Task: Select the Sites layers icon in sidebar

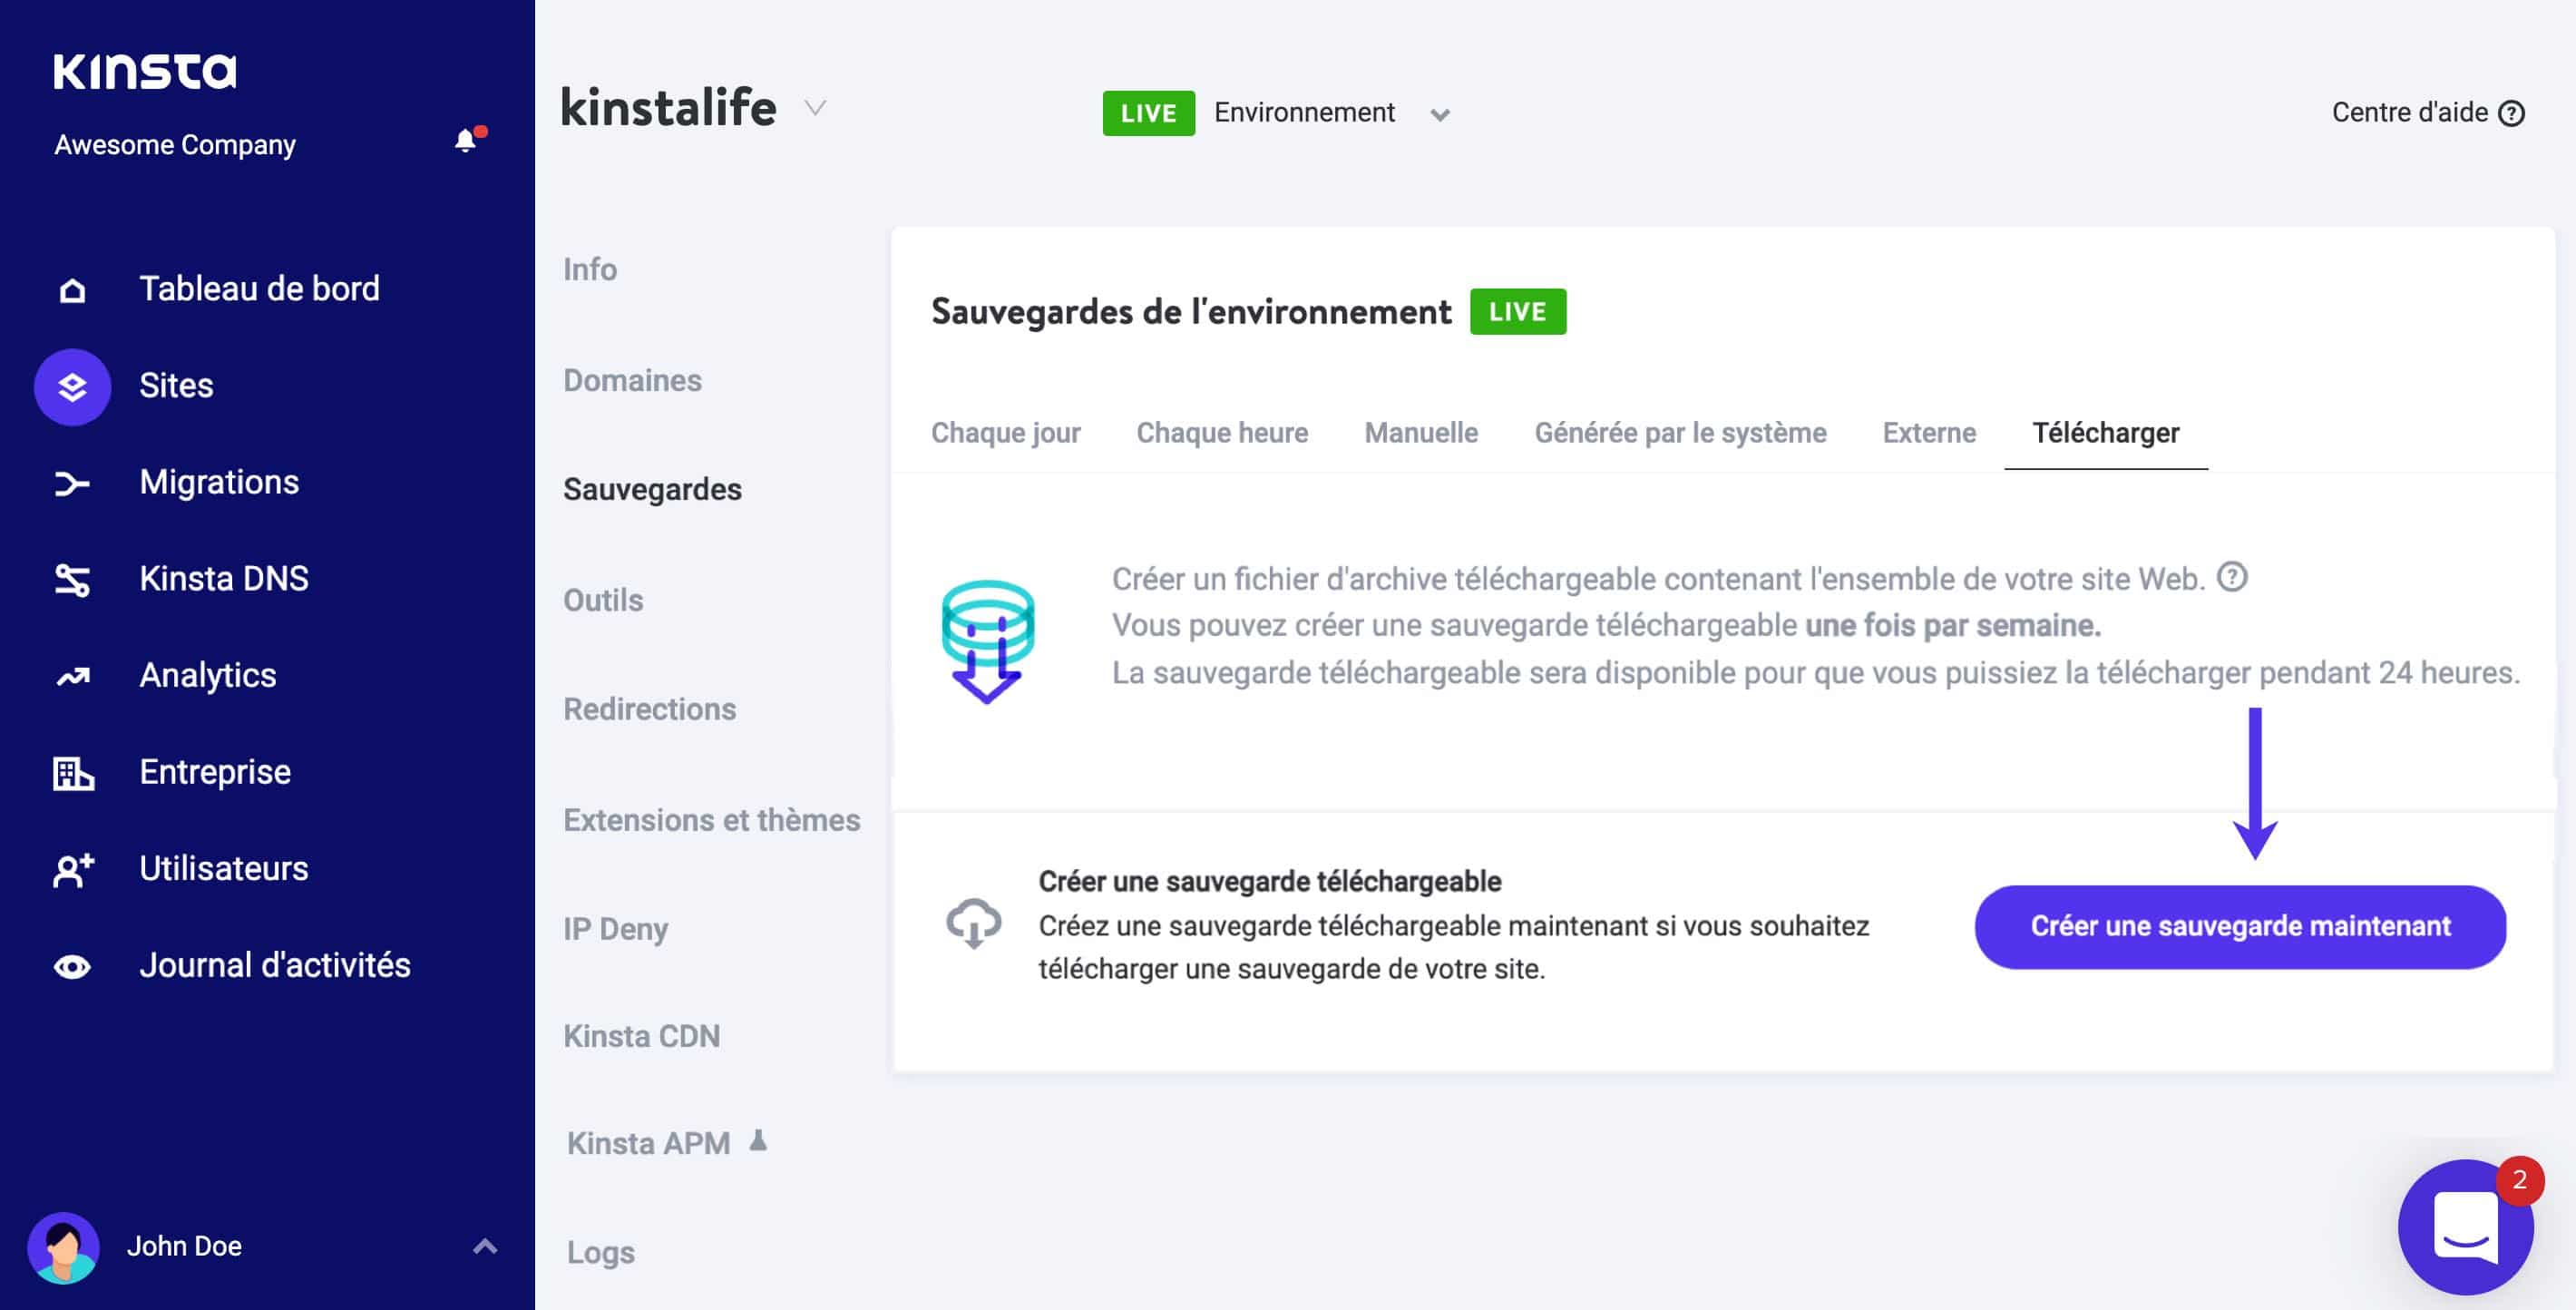Action: coord(71,386)
